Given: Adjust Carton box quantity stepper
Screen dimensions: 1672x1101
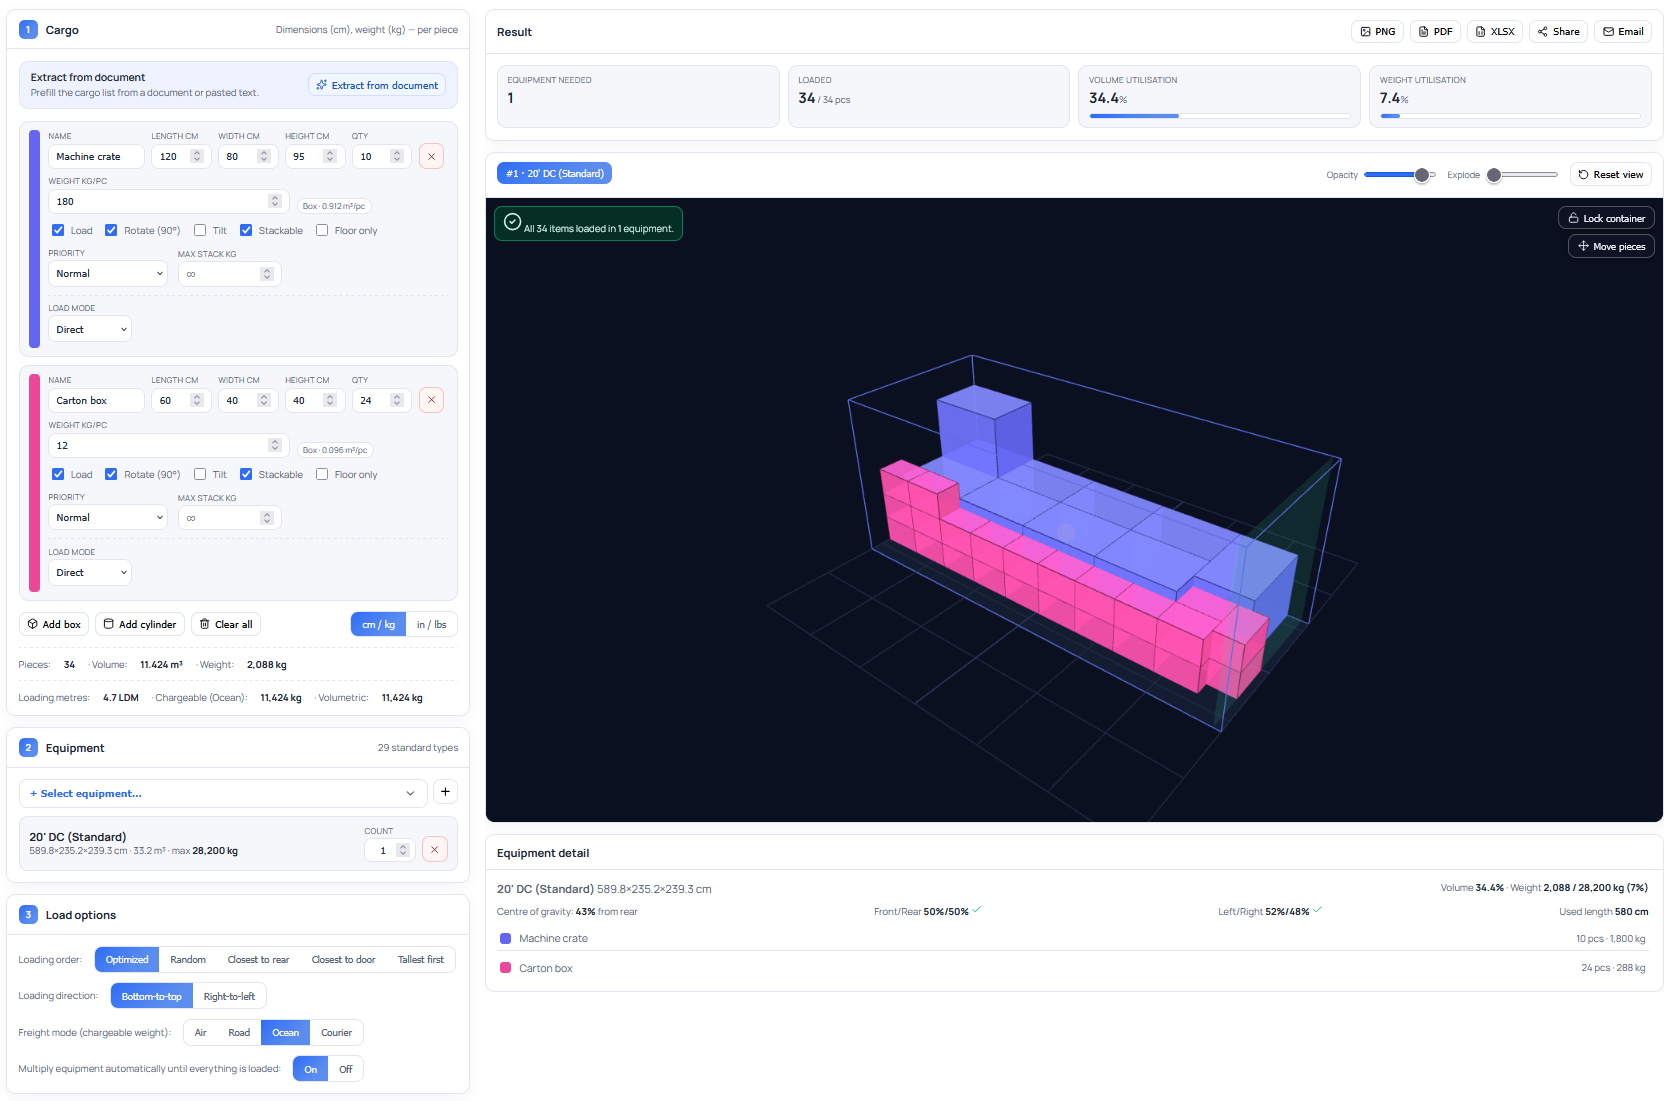Looking at the screenshot, I should point(397,401).
